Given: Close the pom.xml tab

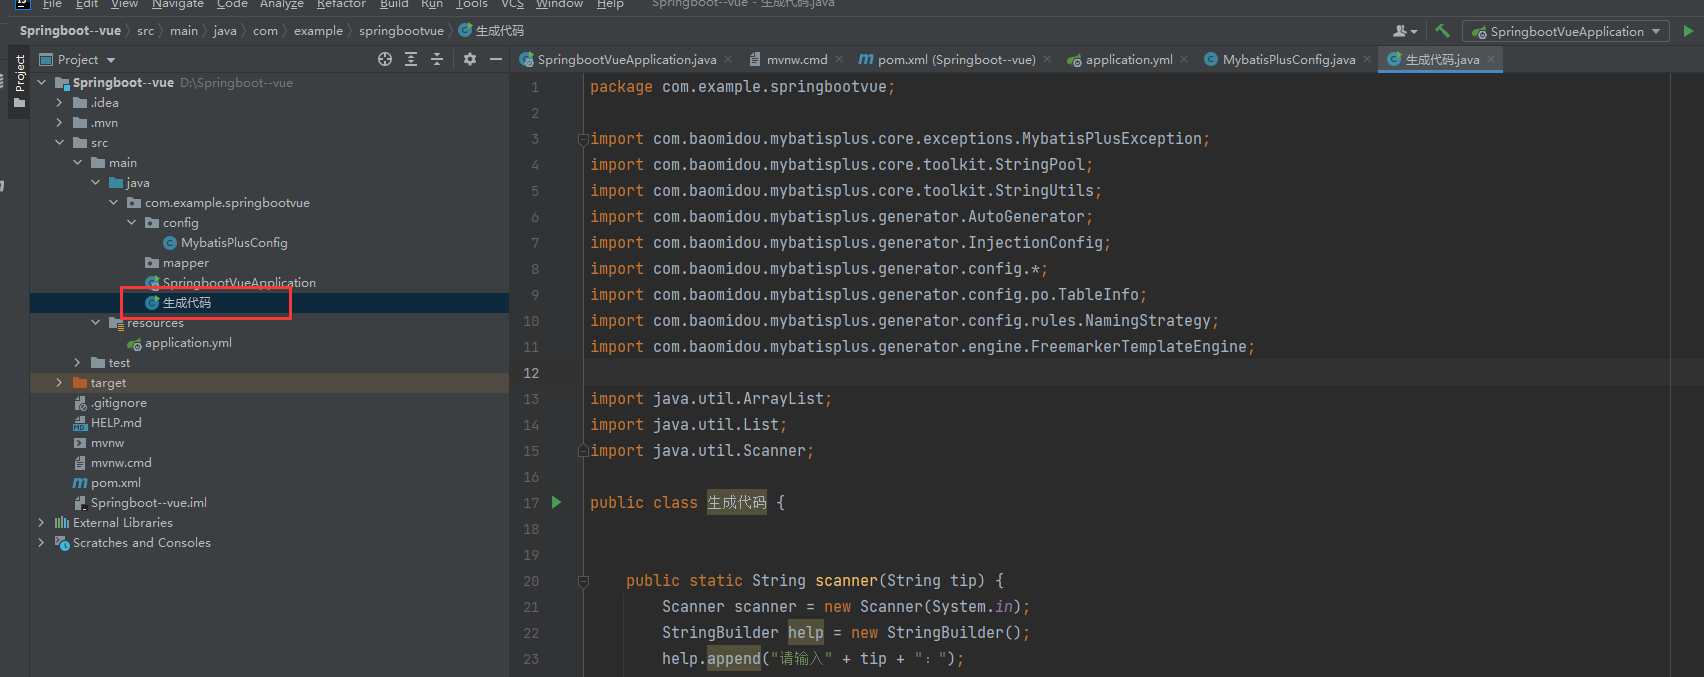Looking at the screenshot, I should (1047, 60).
